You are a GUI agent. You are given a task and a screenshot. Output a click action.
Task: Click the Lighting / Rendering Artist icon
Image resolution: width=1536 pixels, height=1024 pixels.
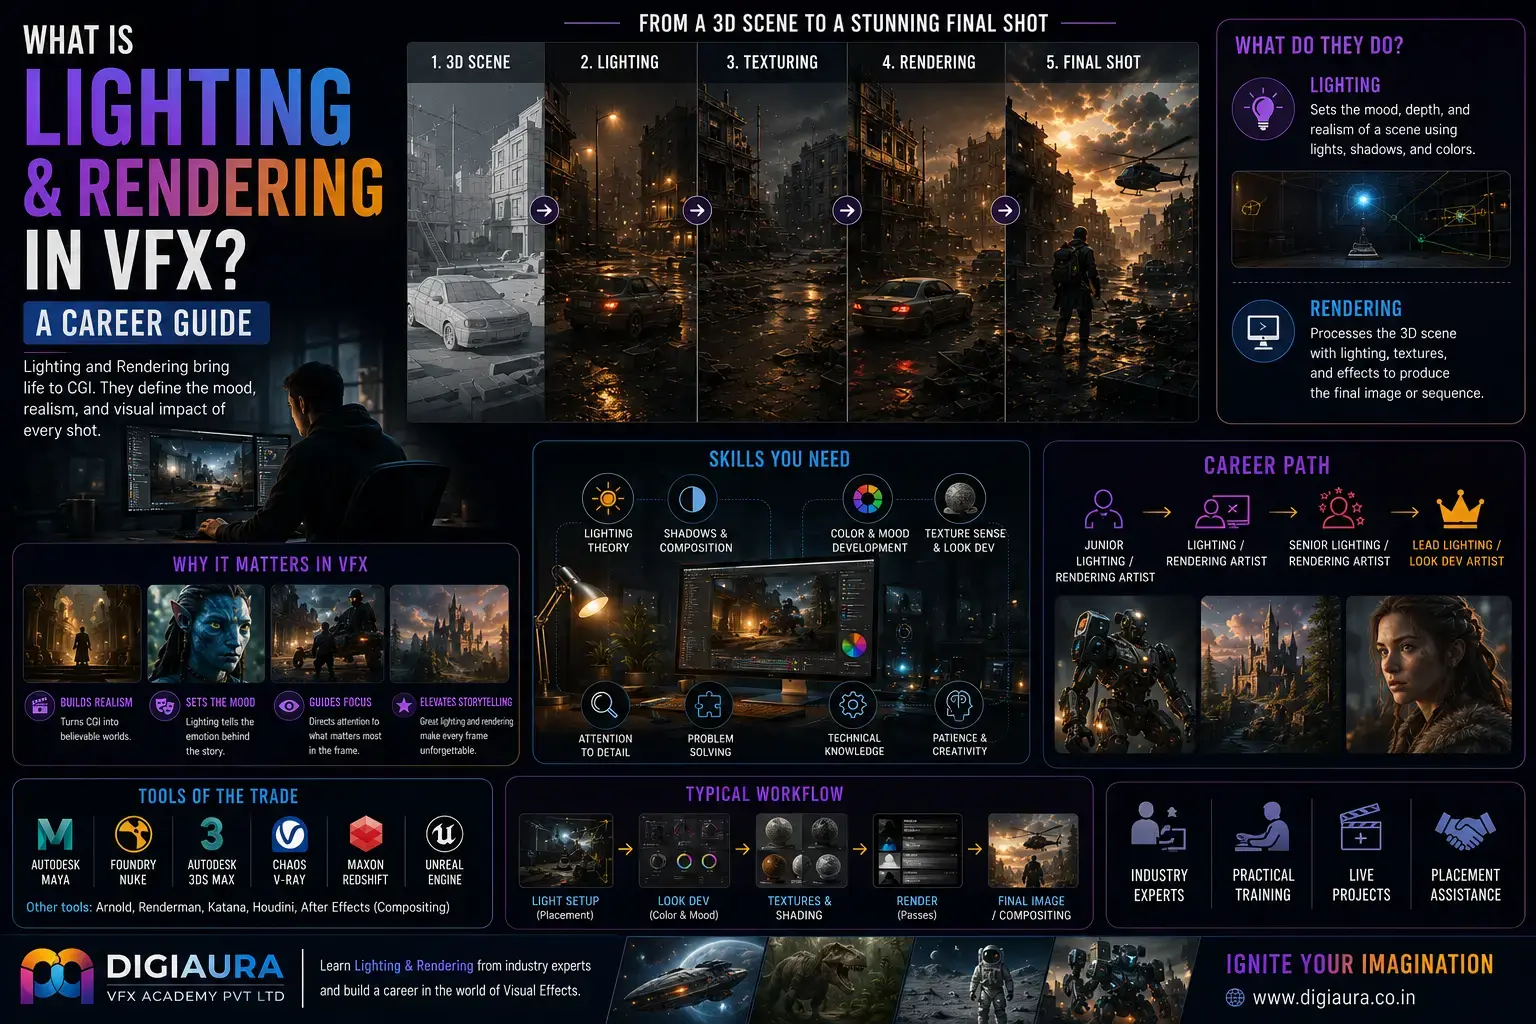point(1222,511)
